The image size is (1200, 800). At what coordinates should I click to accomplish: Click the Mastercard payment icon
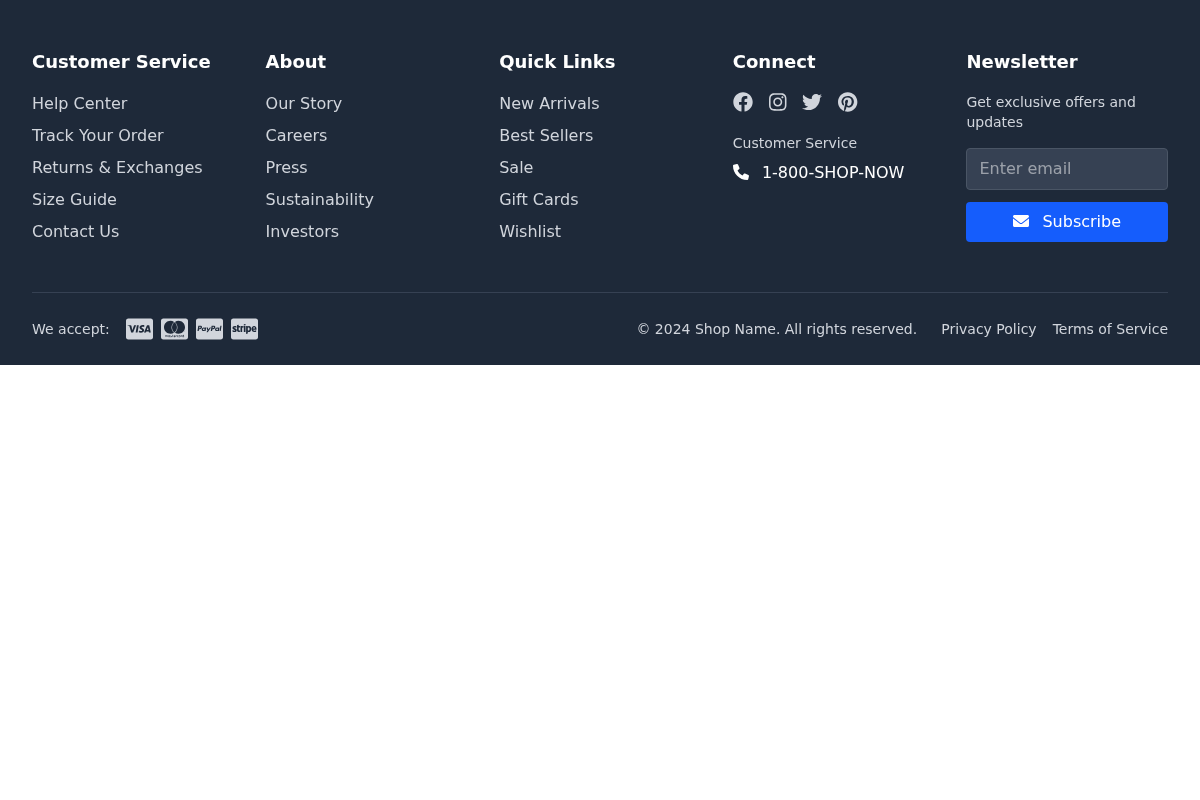click(x=175, y=329)
